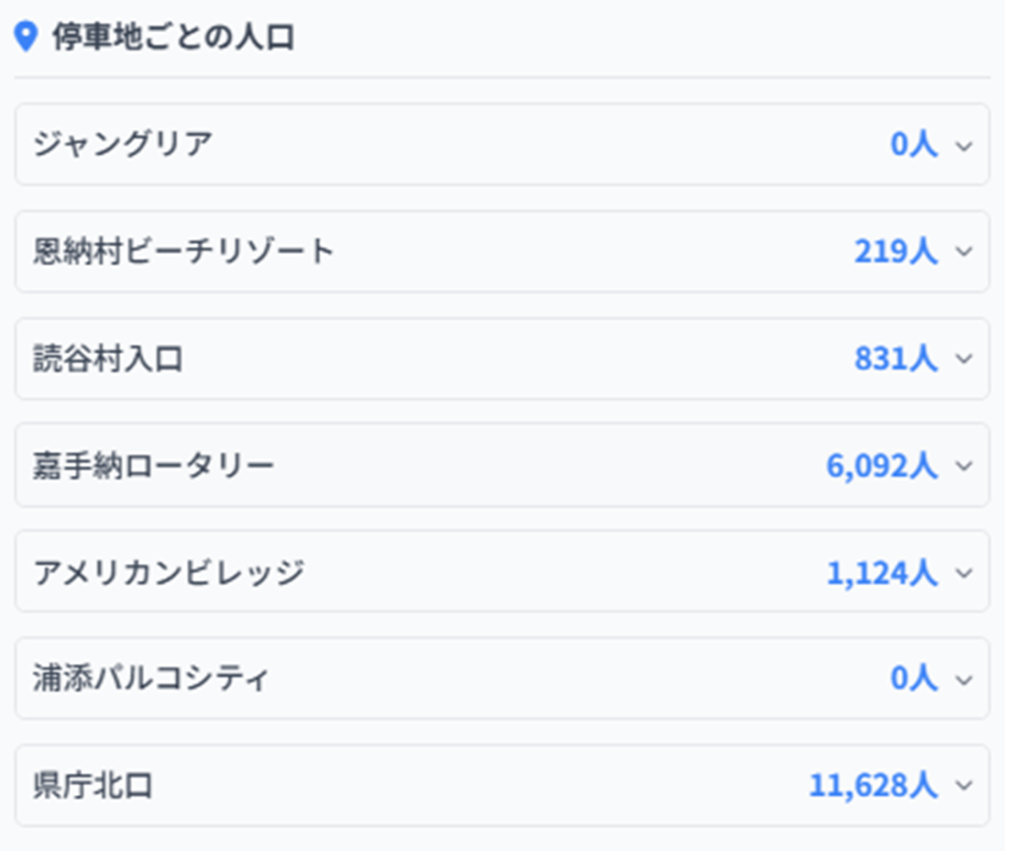
Task: Click the 831人 population value
Action: 895,359
